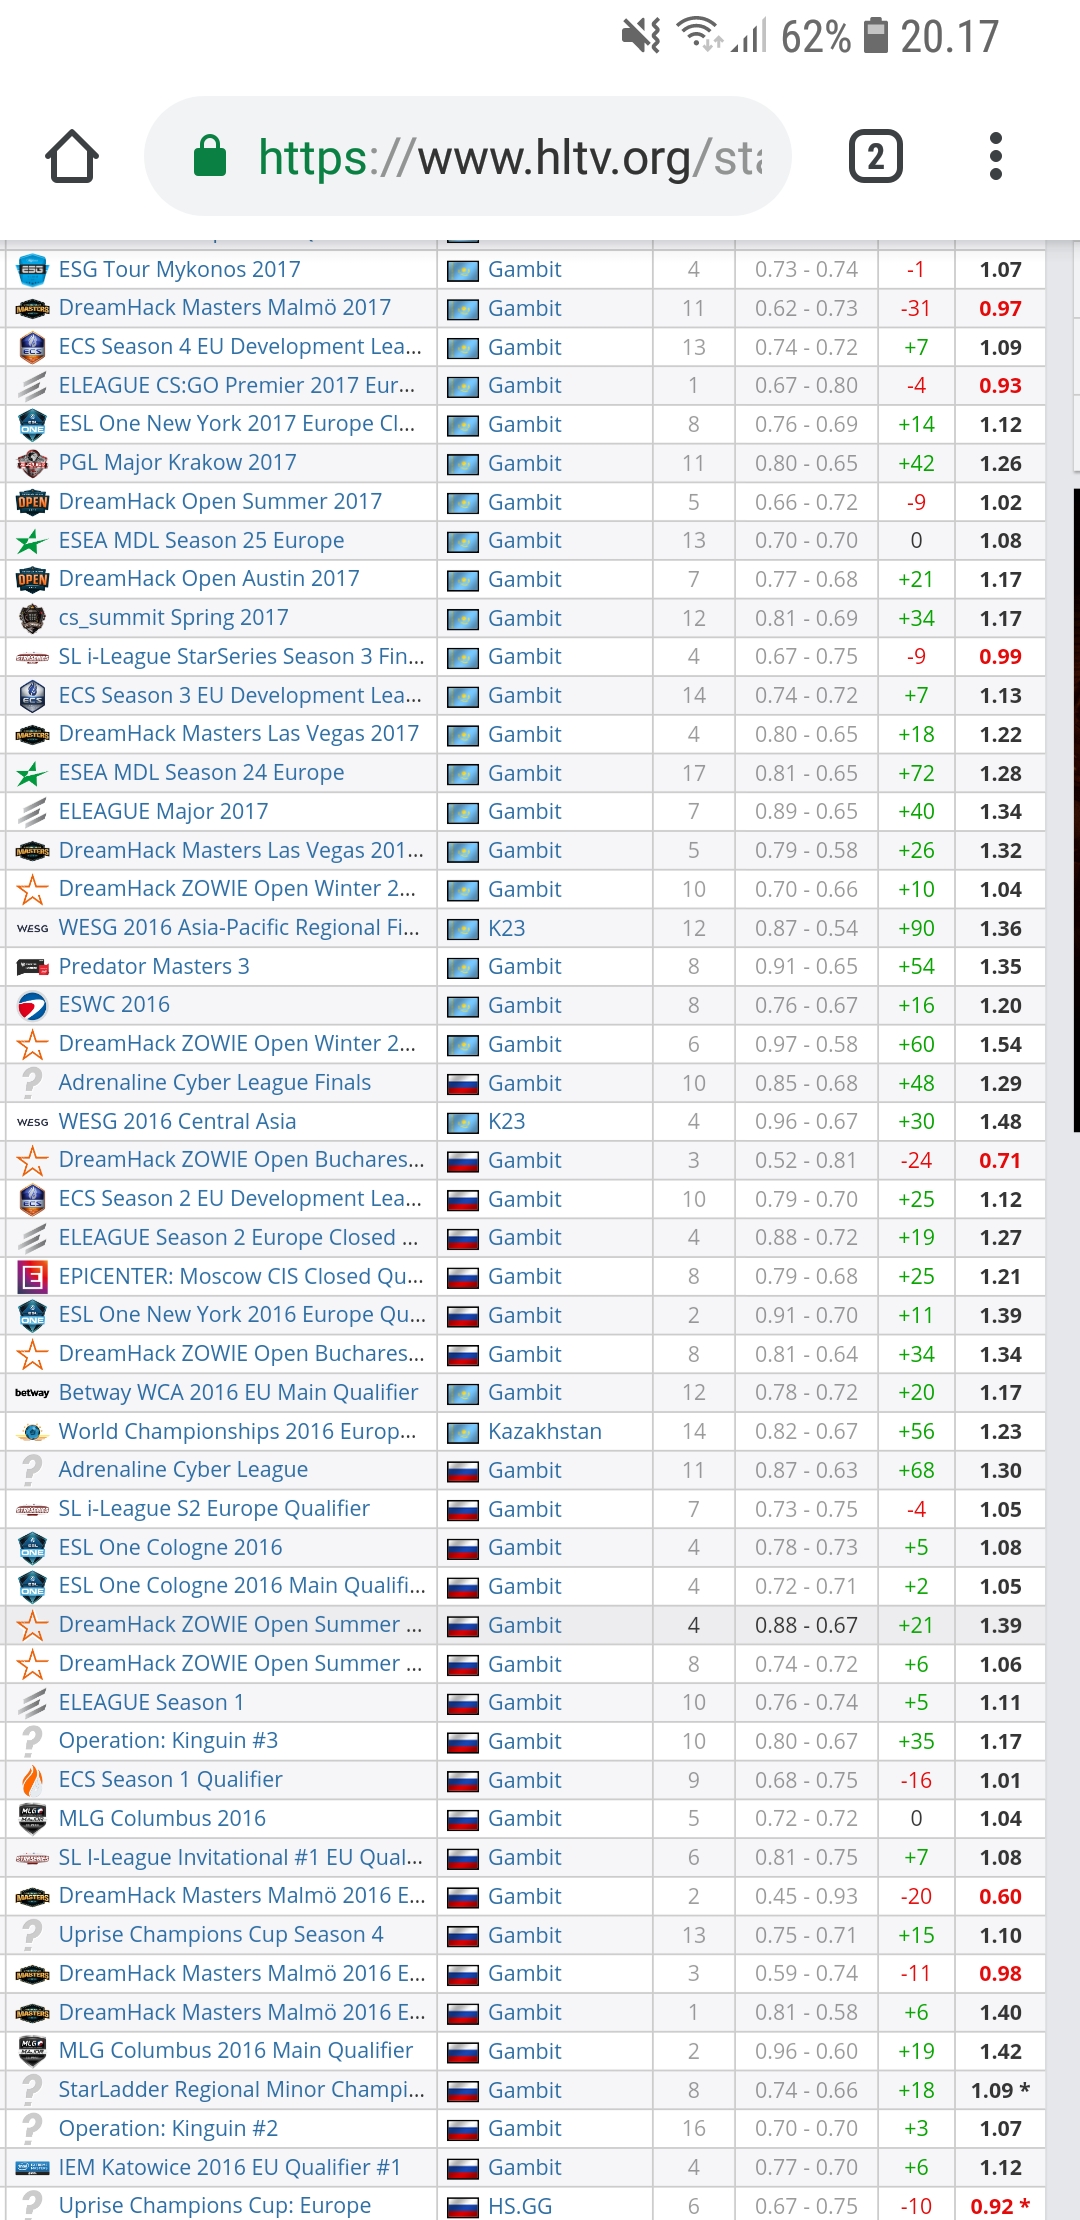Open Adrenaline Cyber League Finals link
1080x2220 pixels.
pos(215,1082)
